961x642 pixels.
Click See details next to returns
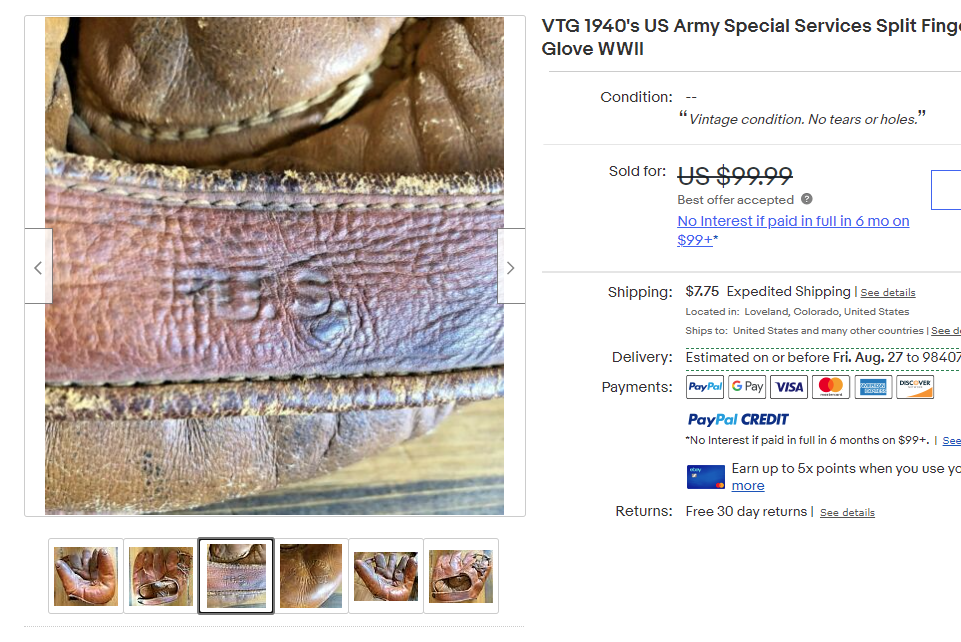coord(847,513)
